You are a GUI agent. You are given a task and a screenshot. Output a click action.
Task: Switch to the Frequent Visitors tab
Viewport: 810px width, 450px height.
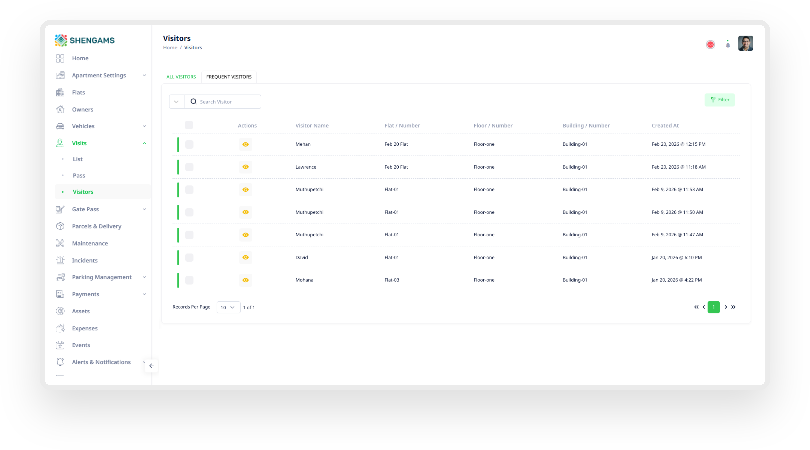click(x=229, y=77)
